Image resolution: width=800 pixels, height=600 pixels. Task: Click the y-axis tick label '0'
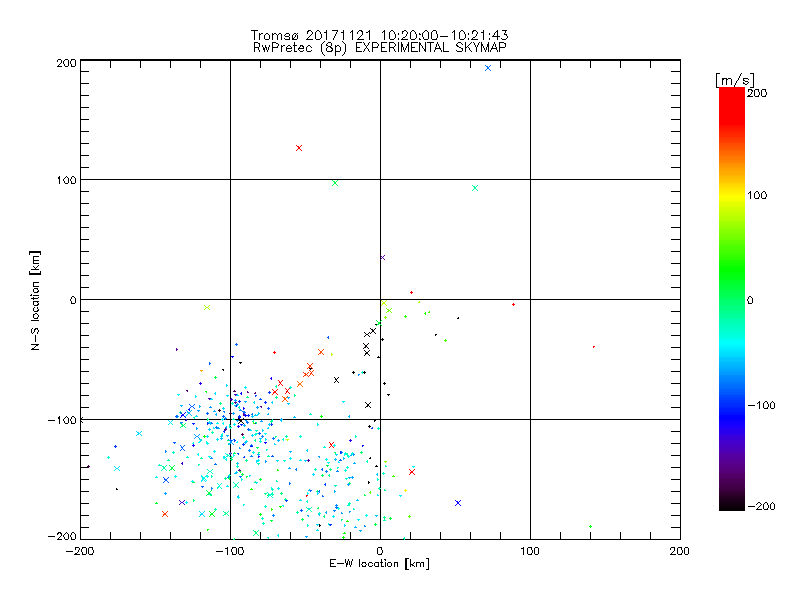[x=73, y=300]
